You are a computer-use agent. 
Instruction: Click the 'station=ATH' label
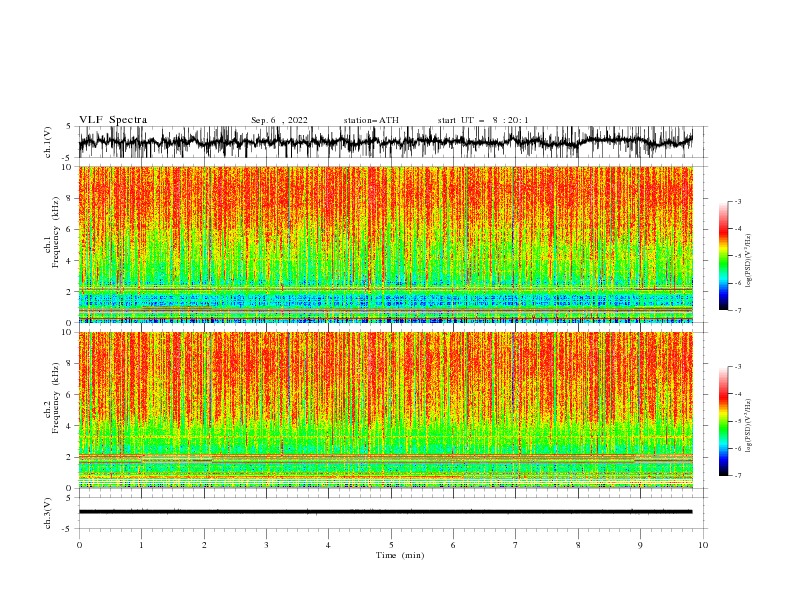click(371, 120)
